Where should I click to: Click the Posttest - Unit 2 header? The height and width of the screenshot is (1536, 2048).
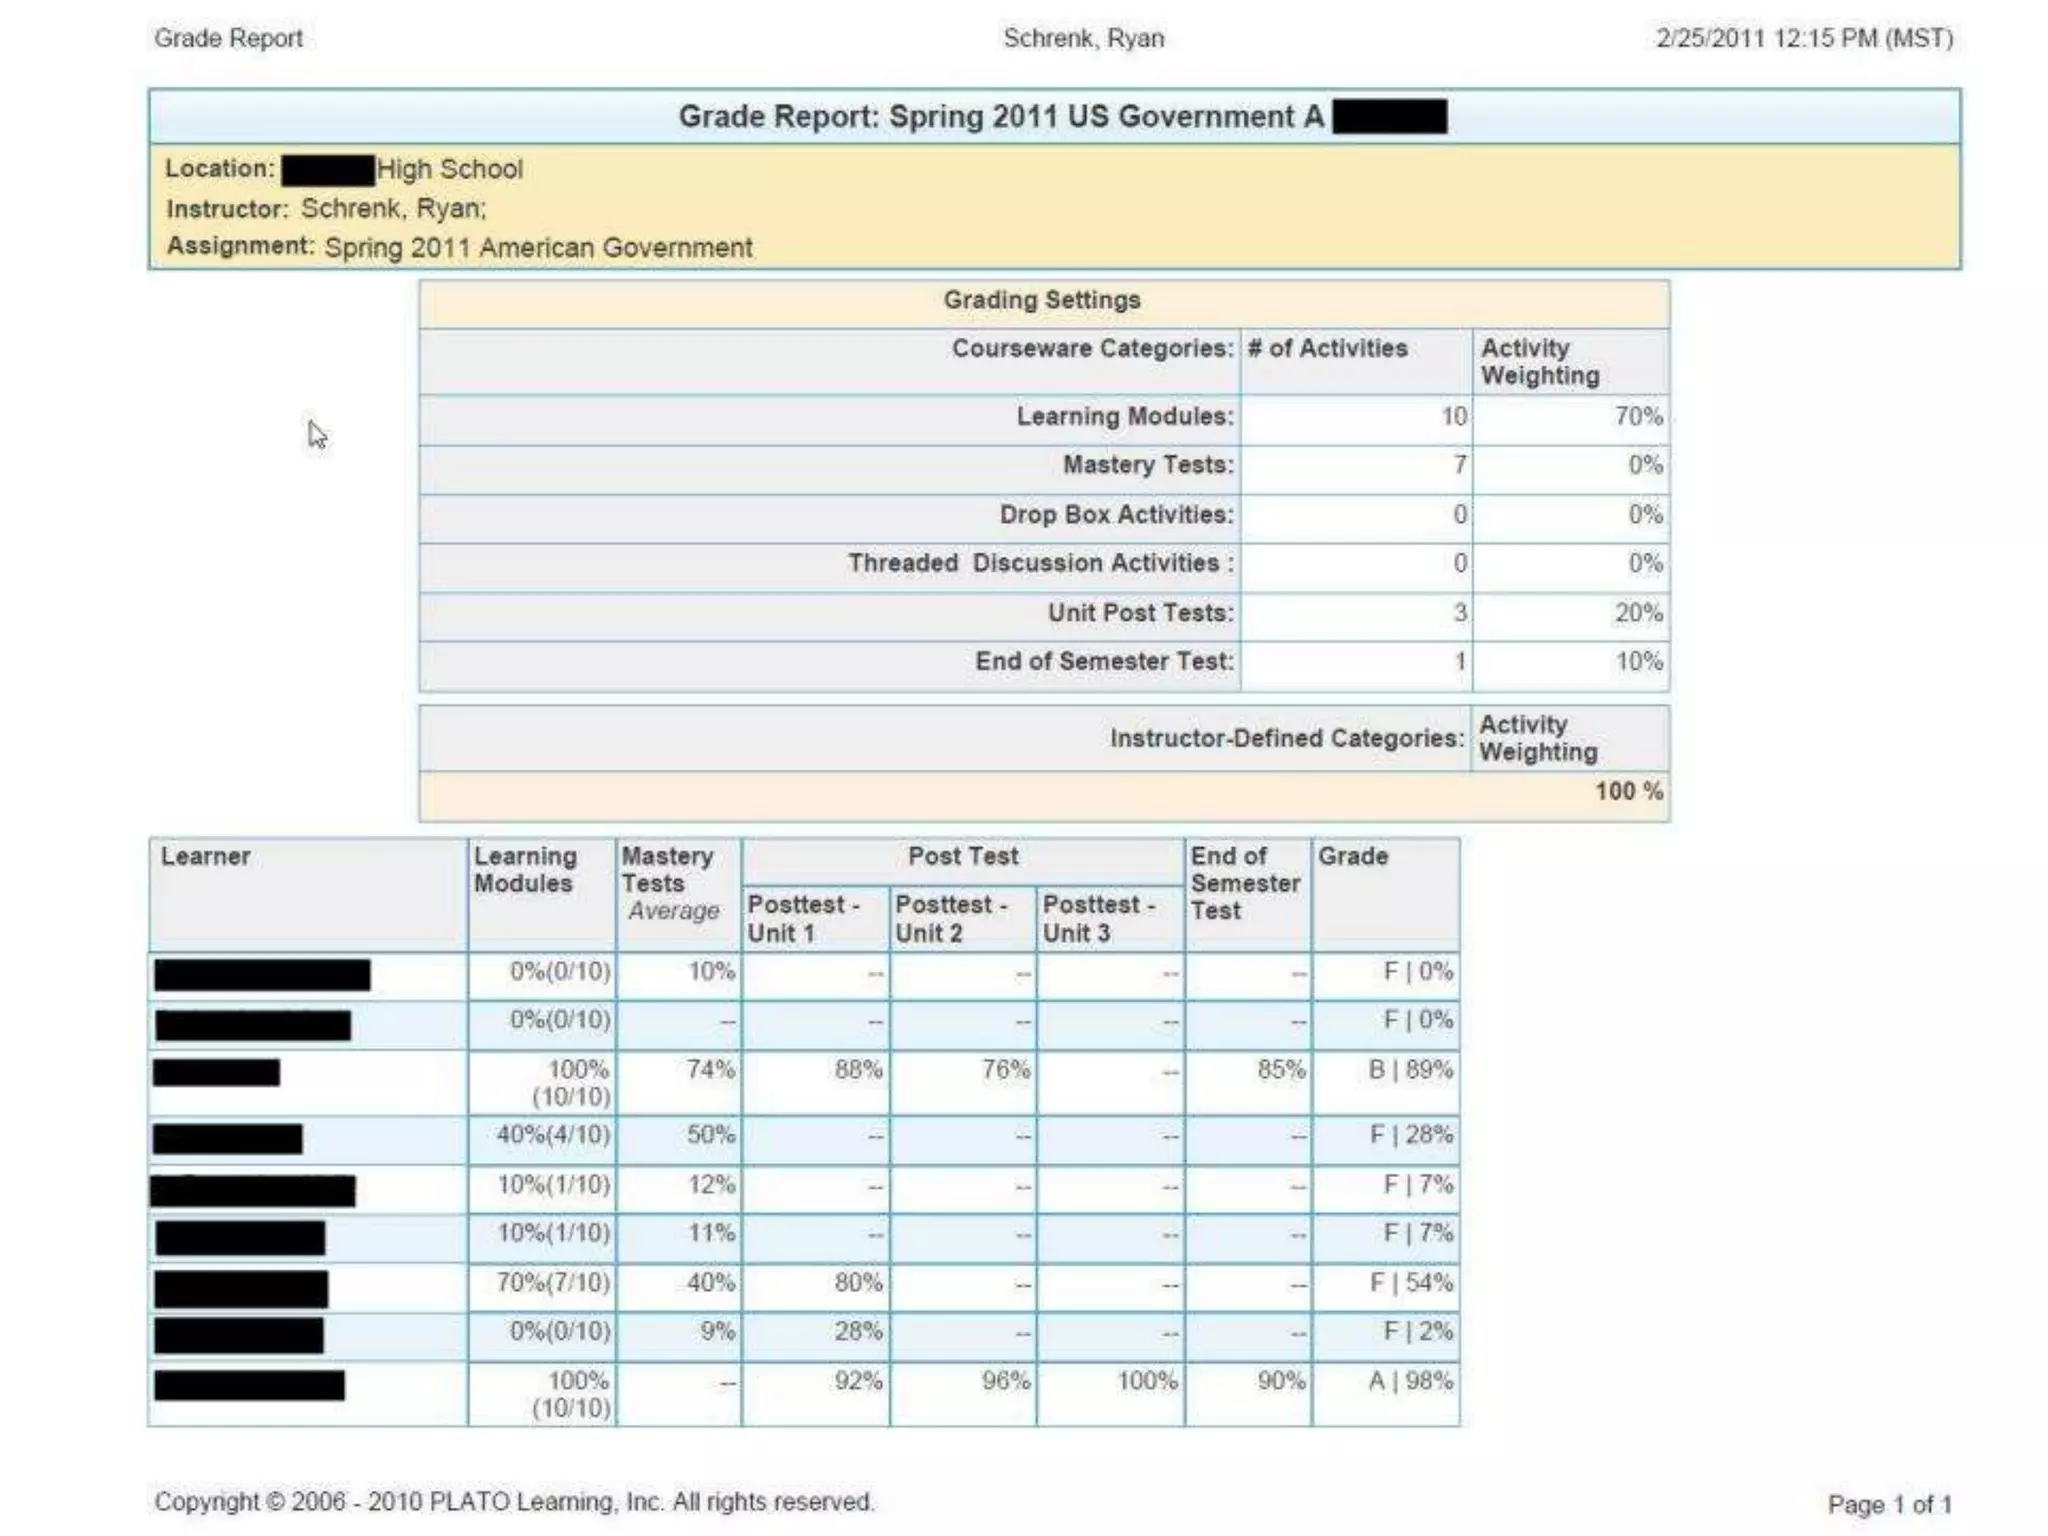tap(950, 918)
